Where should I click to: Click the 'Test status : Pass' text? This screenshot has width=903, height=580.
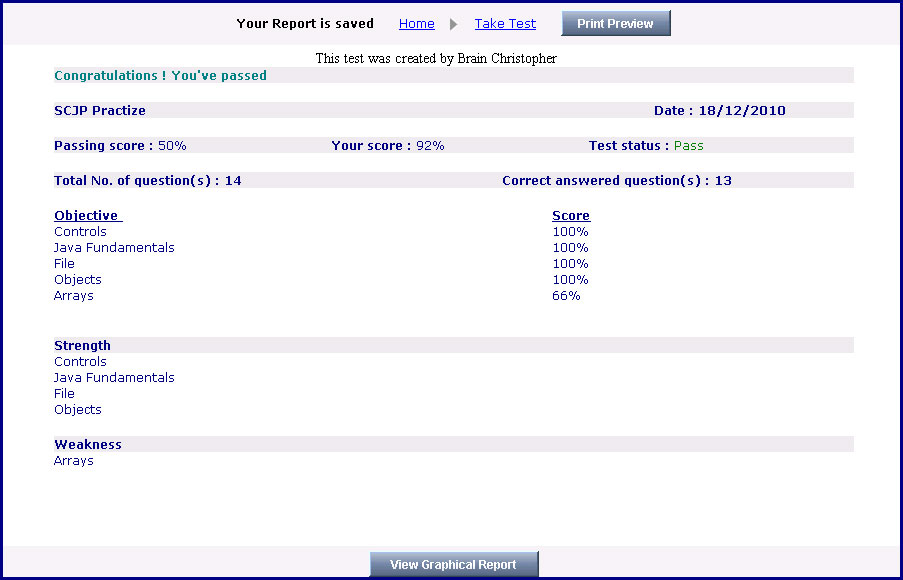click(646, 146)
